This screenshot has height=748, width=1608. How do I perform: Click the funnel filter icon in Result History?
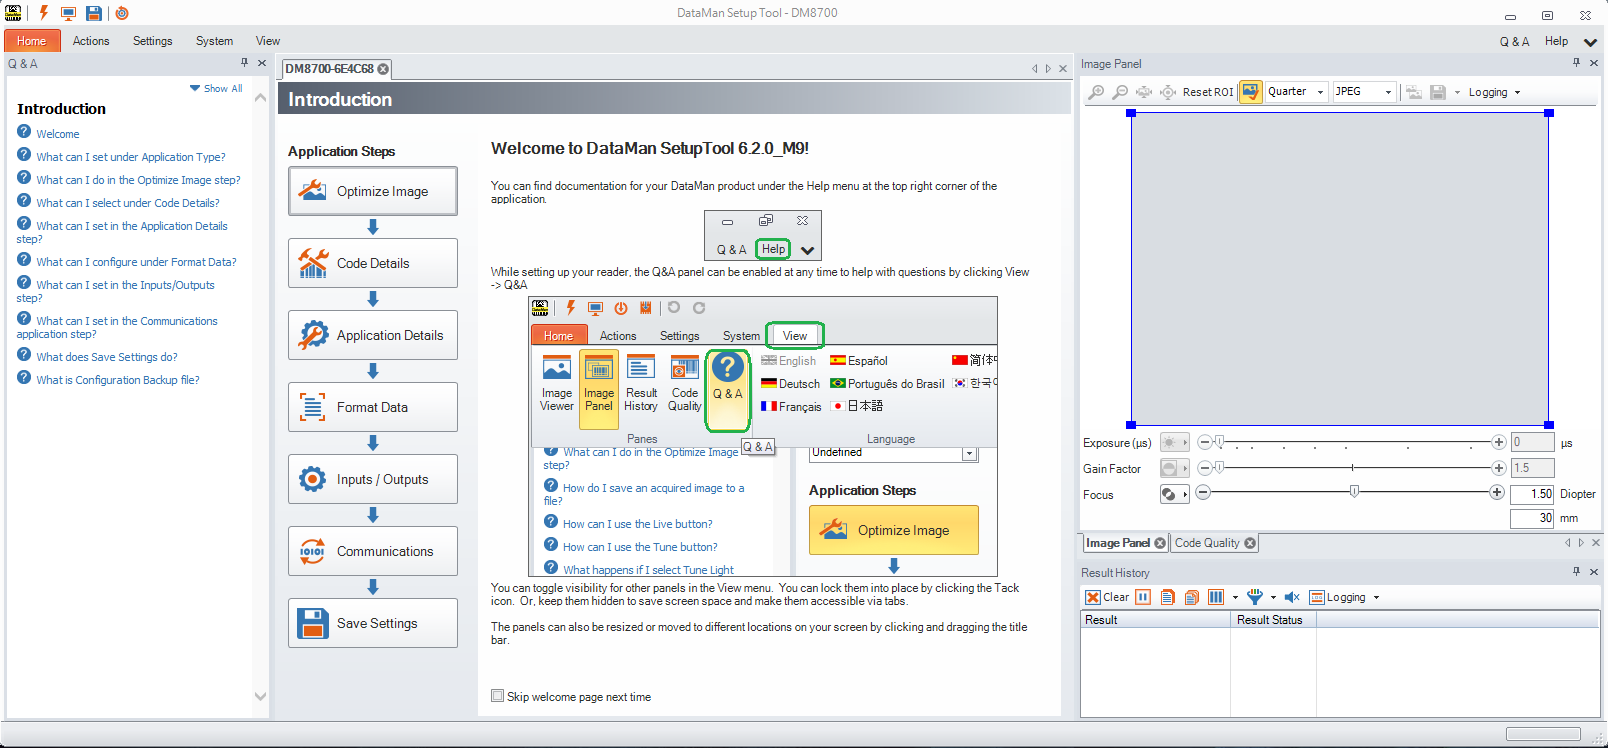[x=1254, y=597]
